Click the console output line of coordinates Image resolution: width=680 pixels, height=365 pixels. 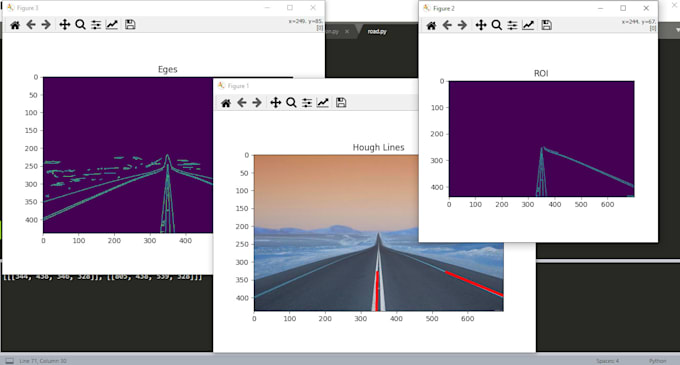click(102, 277)
